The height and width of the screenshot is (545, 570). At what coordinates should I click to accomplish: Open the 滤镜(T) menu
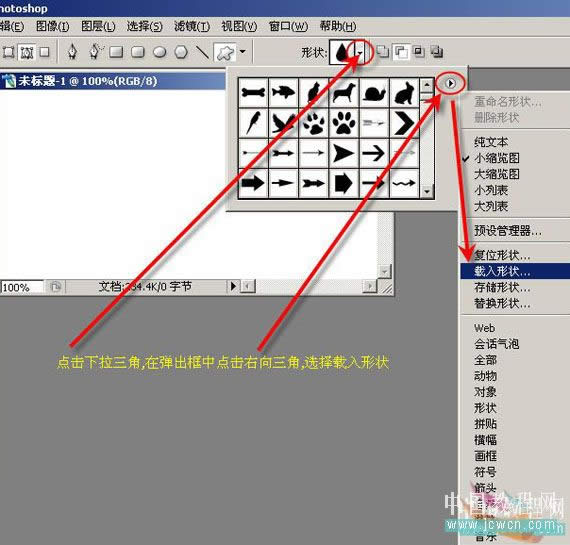point(192,26)
